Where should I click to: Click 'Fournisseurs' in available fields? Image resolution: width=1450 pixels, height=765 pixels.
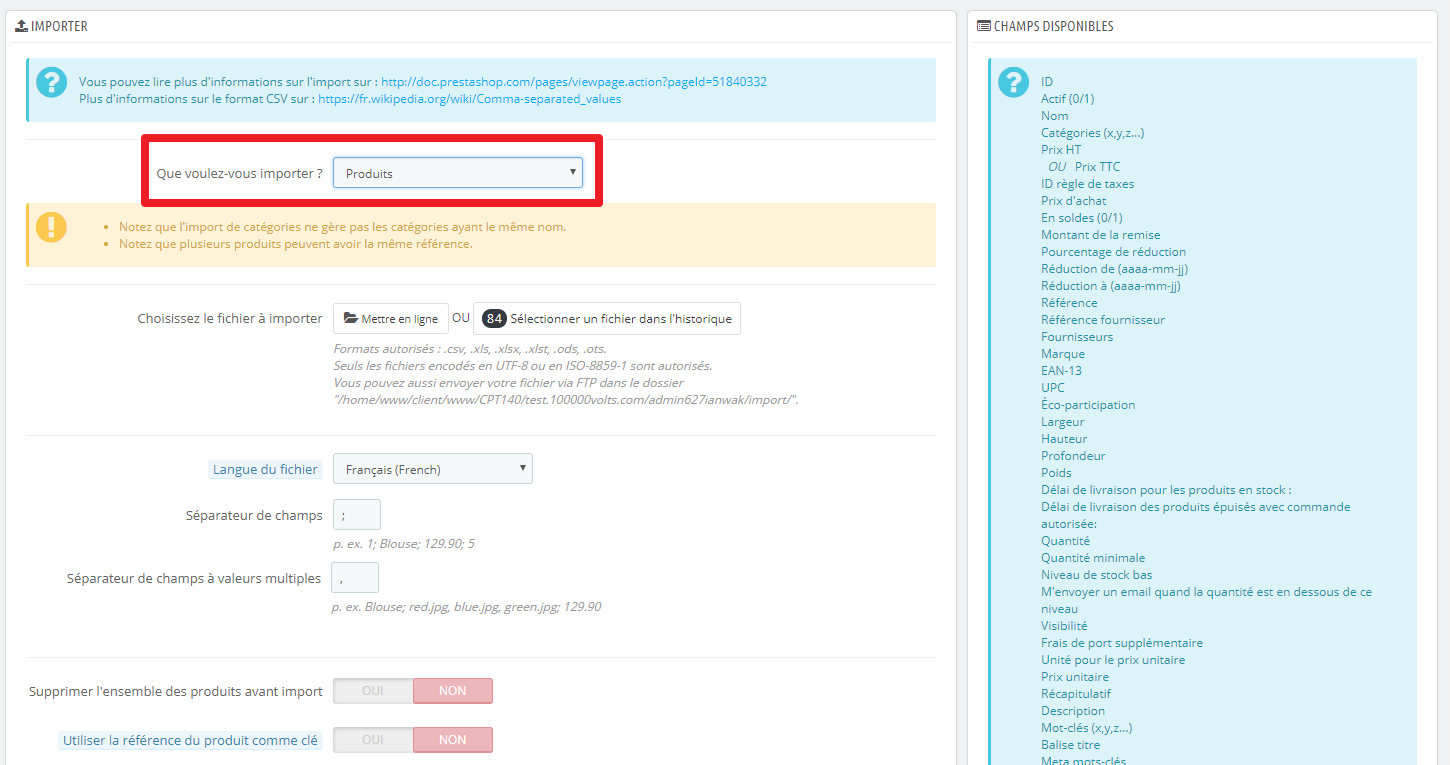click(1077, 337)
